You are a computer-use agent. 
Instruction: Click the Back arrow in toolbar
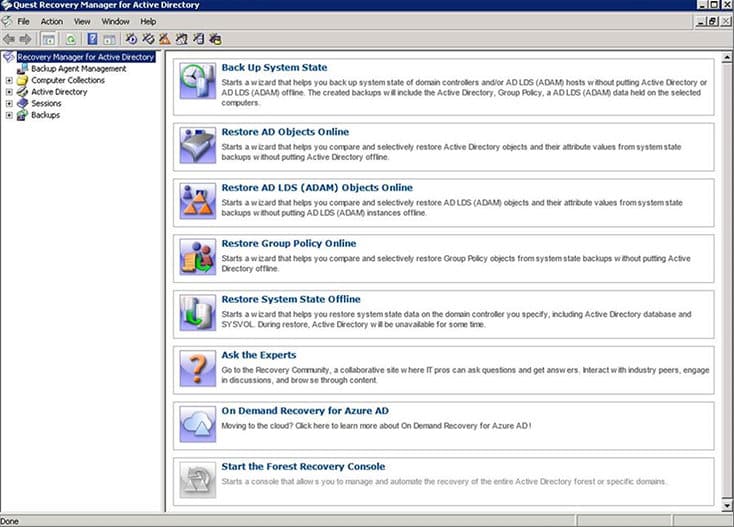point(8,39)
